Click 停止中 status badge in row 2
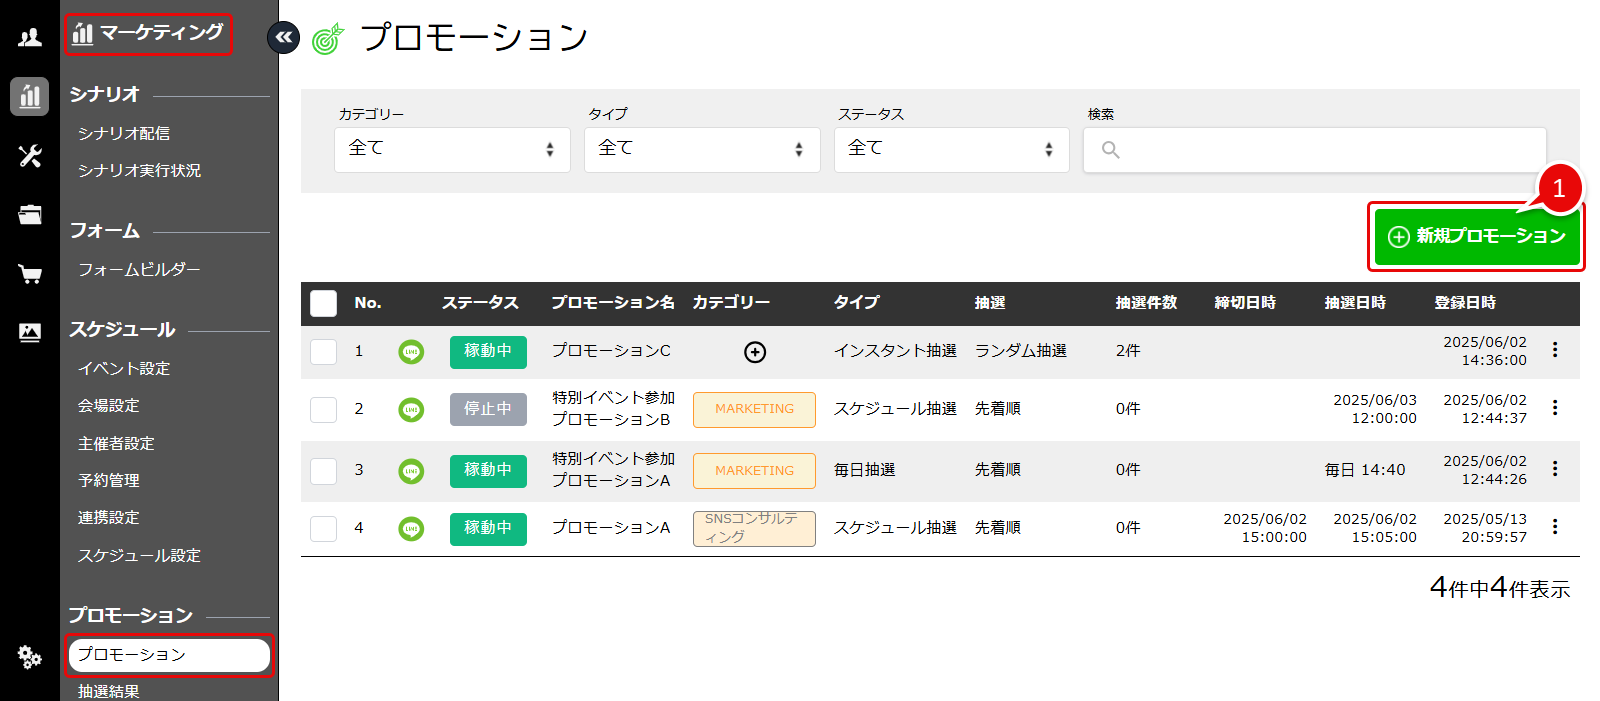The width and height of the screenshot is (1600, 701). click(488, 410)
